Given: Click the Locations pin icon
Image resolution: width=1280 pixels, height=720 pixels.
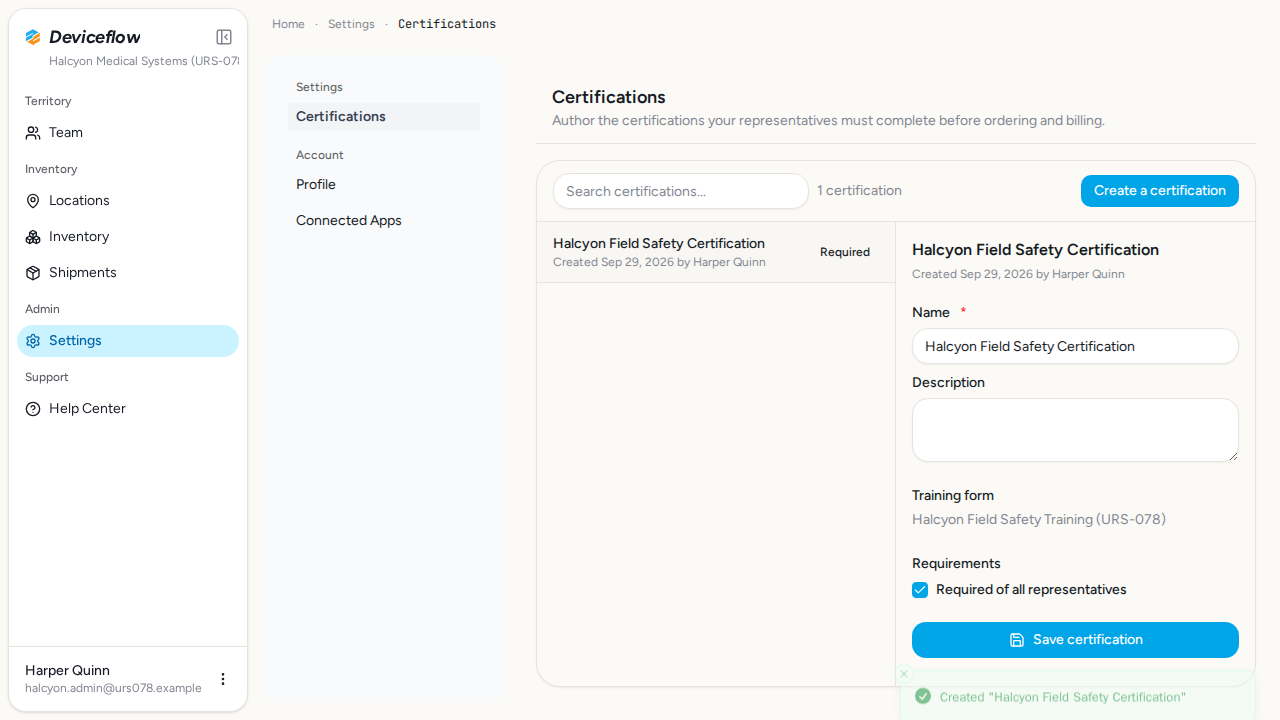Looking at the screenshot, I should point(33,201).
